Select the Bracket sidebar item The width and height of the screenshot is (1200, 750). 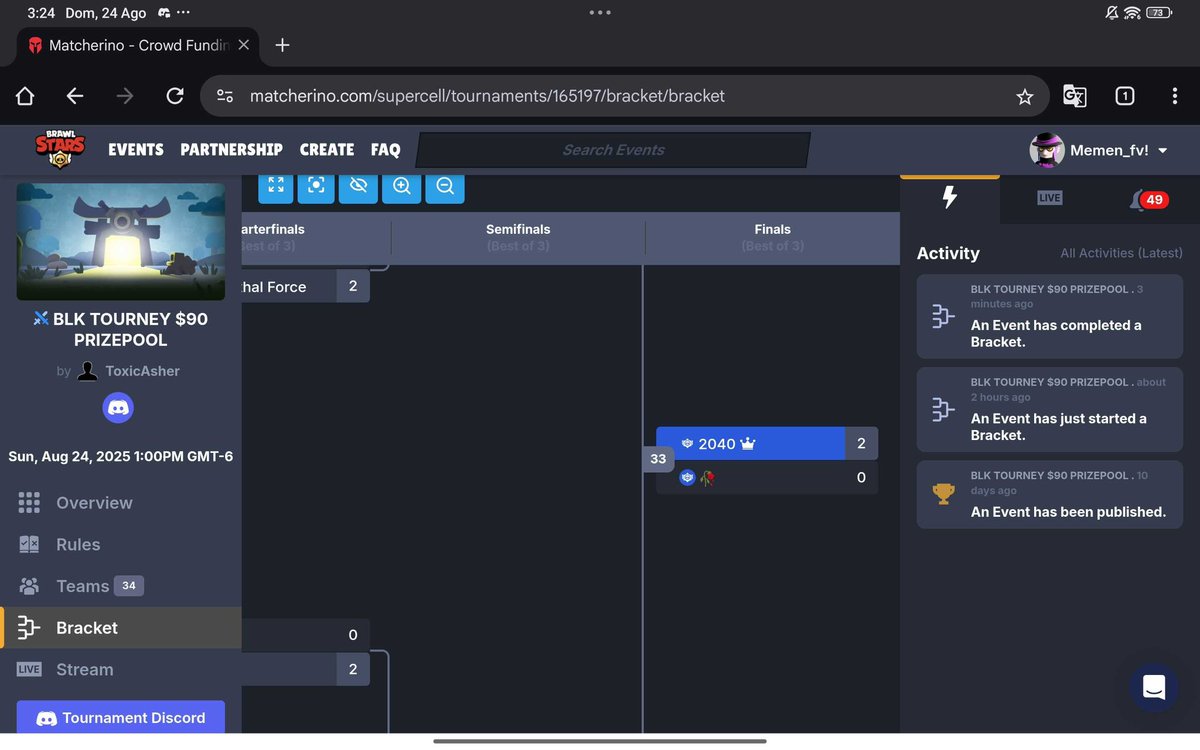(120, 628)
